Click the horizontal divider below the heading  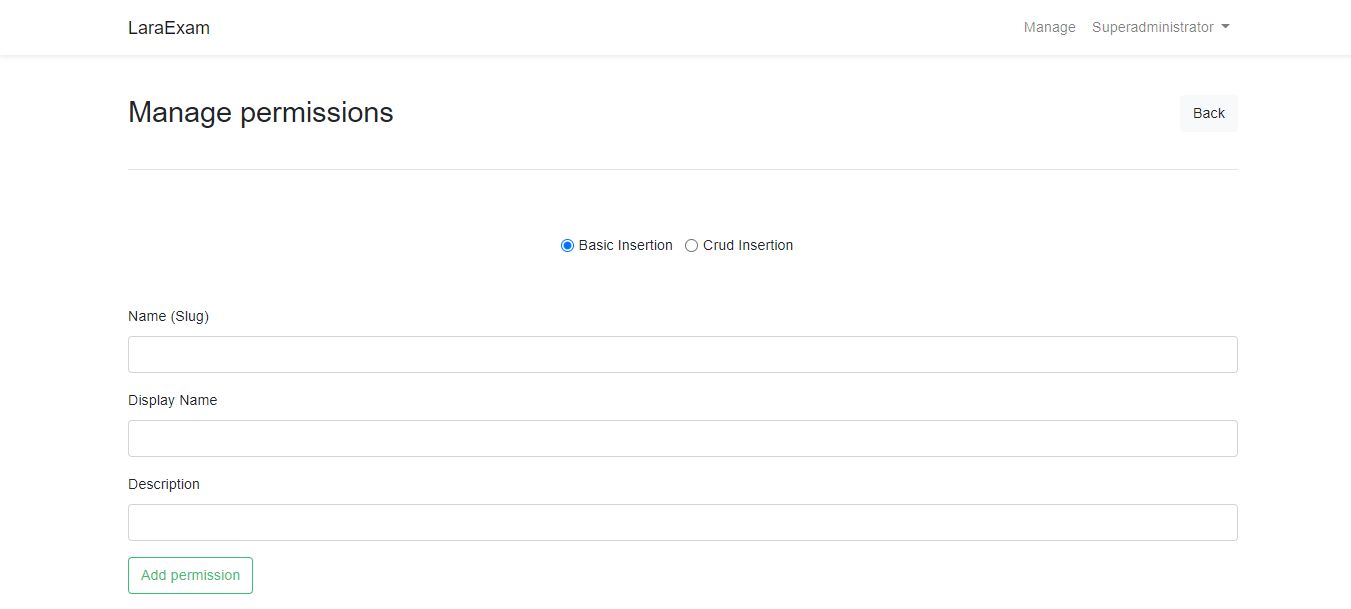[x=682, y=170]
